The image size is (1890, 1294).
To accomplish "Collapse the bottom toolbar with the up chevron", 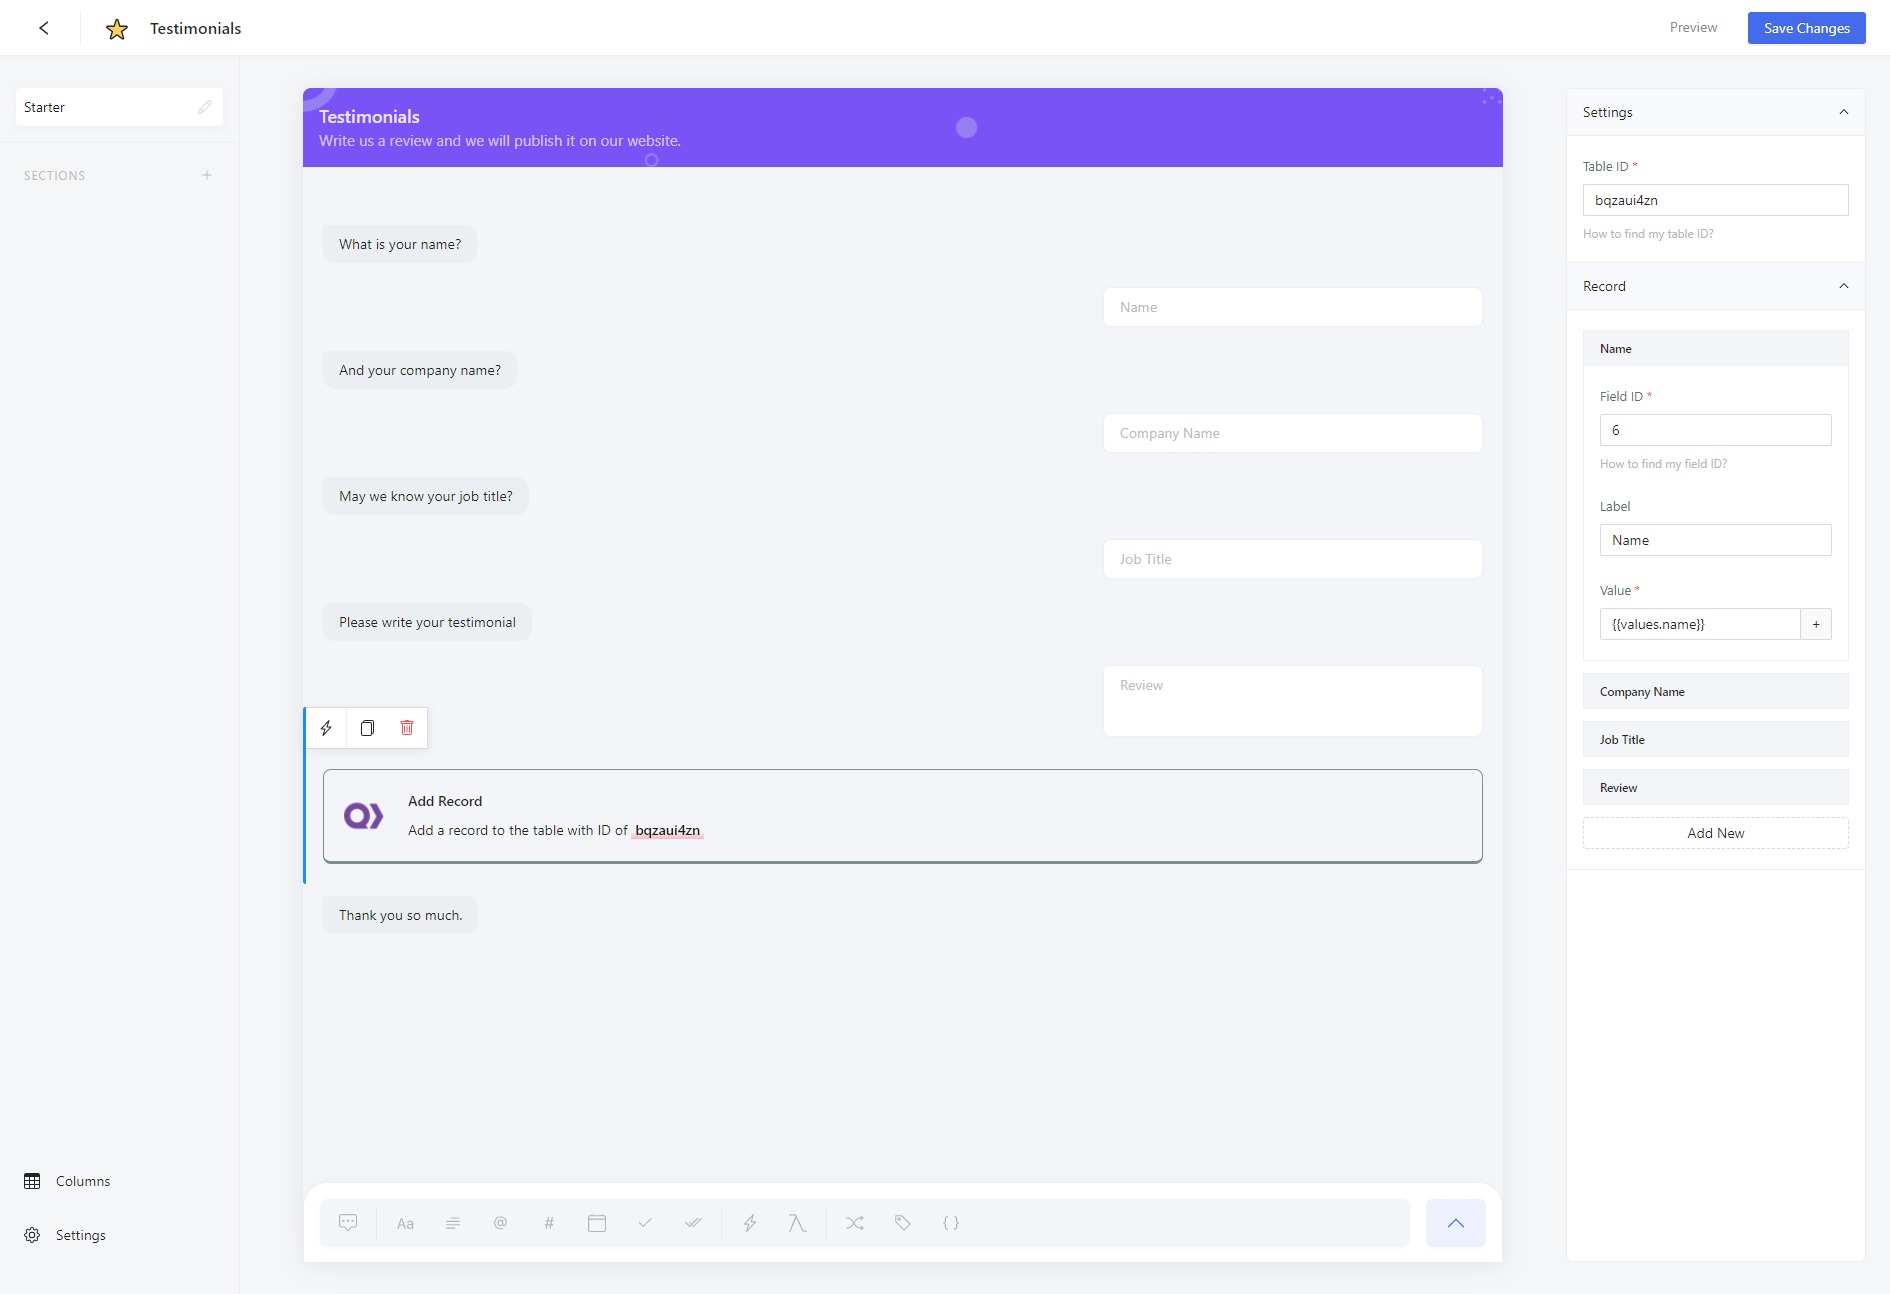I will [1456, 1223].
